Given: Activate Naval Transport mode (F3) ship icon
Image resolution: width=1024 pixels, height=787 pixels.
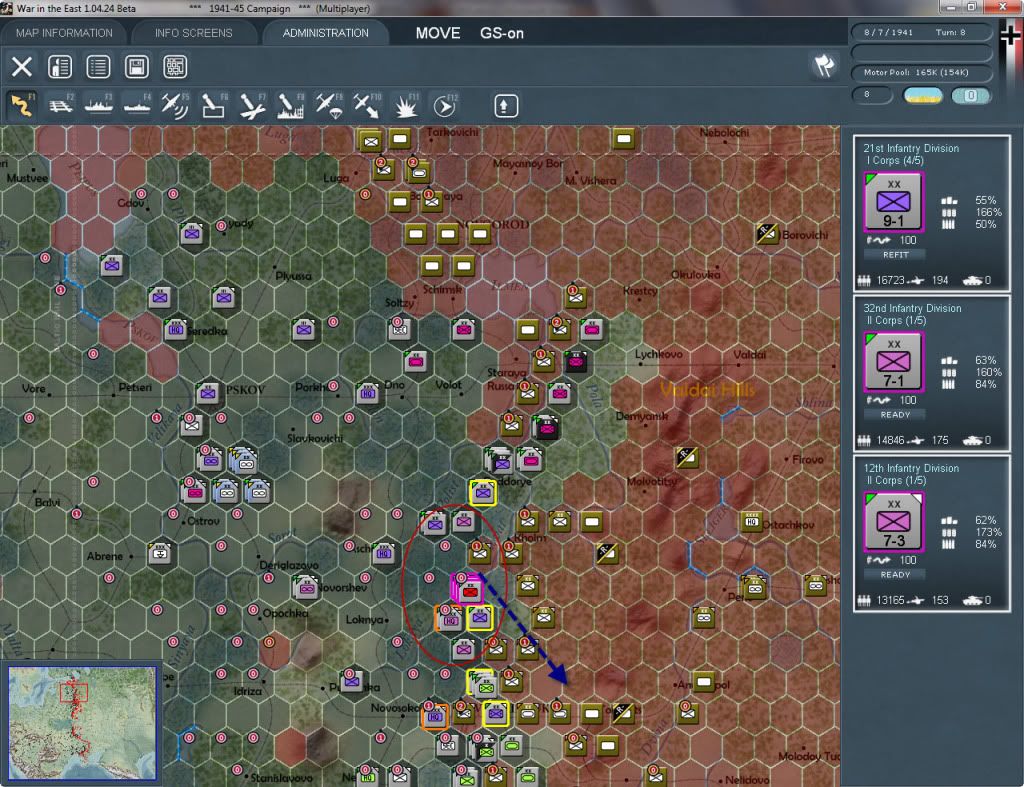Looking at the screenshot, I should tap(99, 105).
